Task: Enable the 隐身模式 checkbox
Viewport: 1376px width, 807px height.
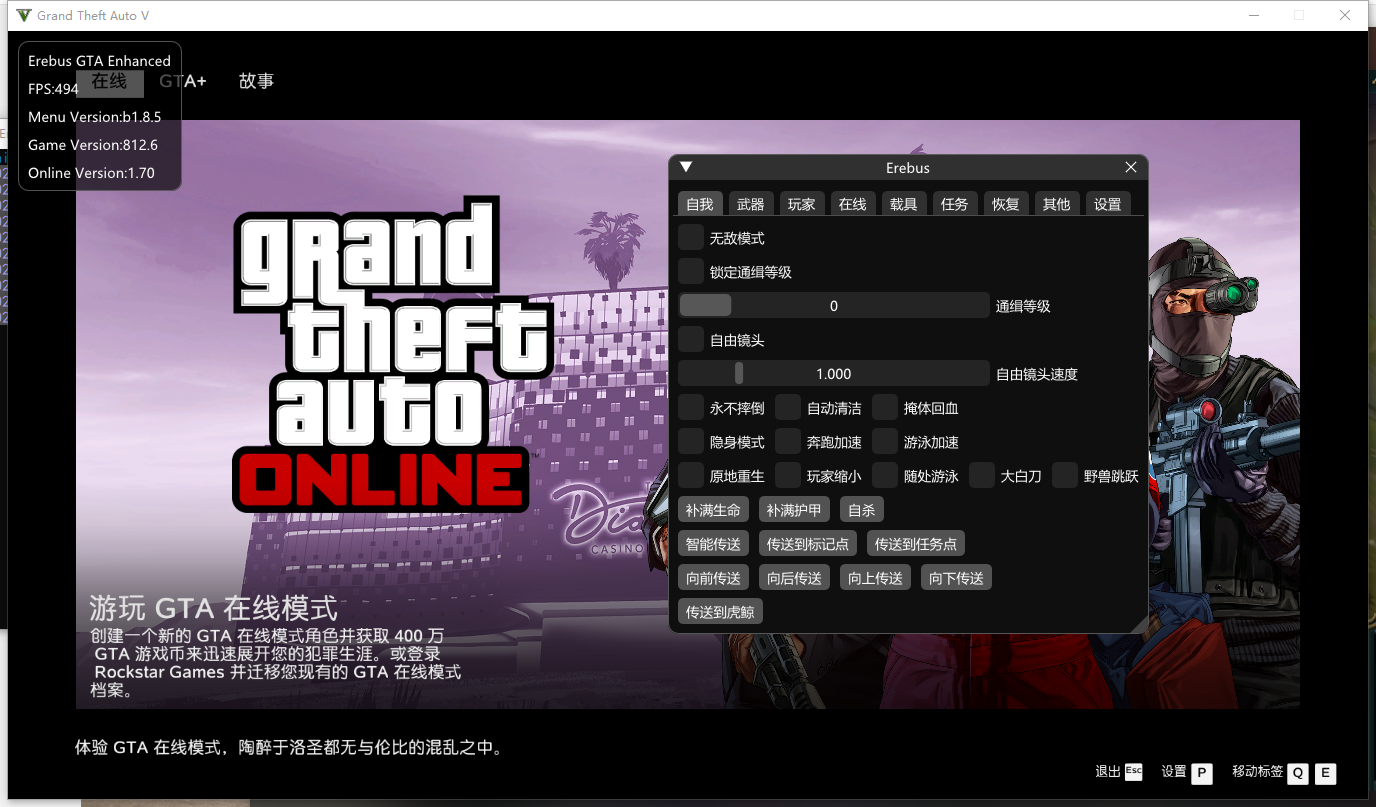Action: point(691,441)
